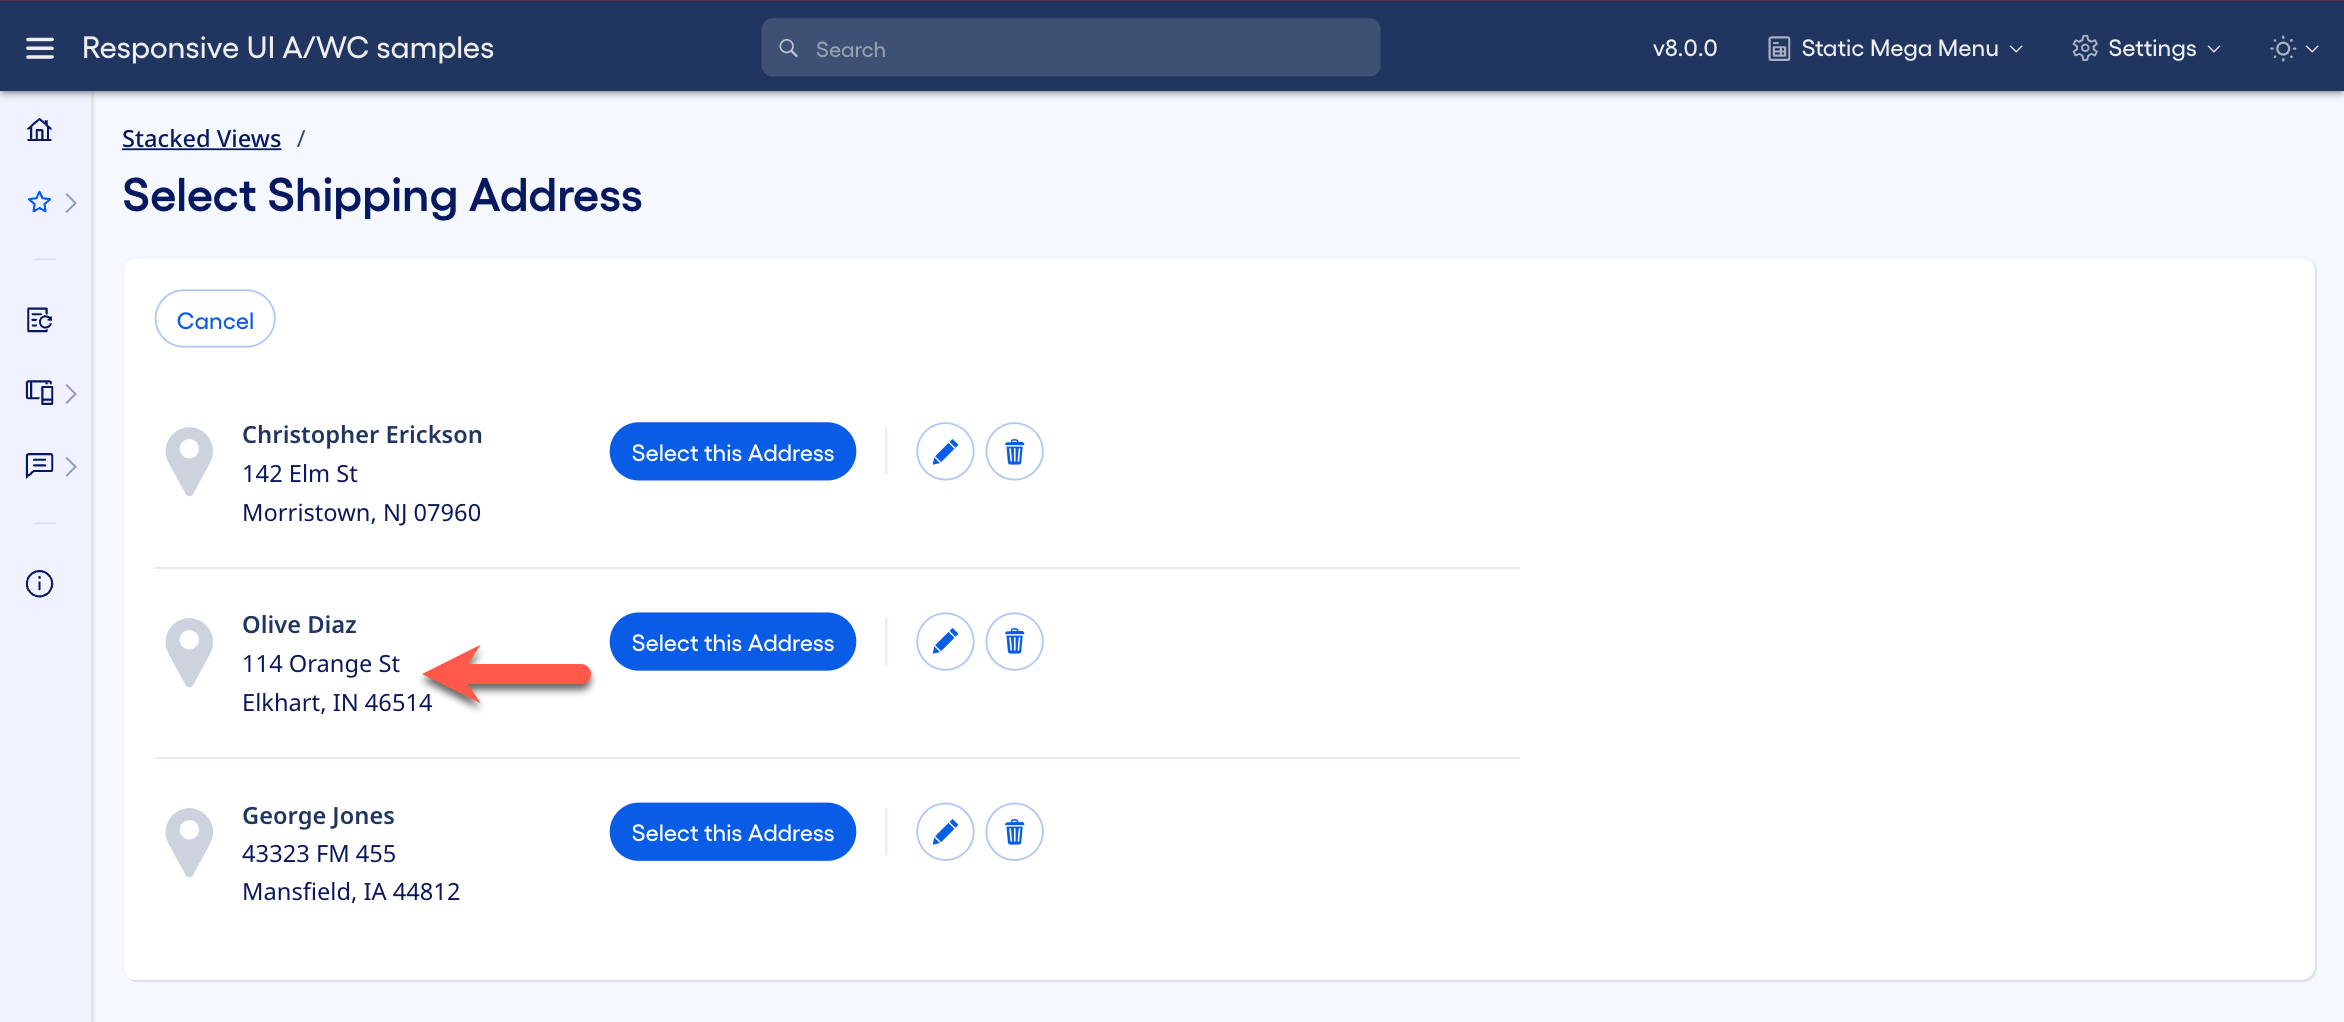Switch theme using the sun icon toggle
The image size is (2344, 1022).
2281,48
